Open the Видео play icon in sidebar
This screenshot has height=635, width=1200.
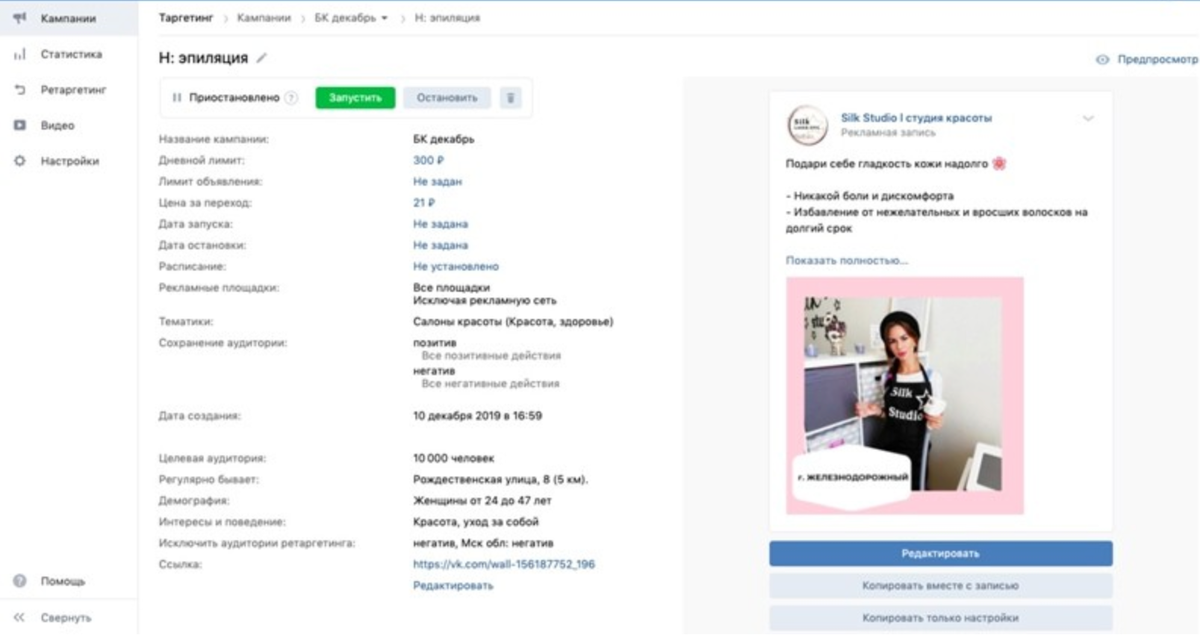tap(19, 126)
